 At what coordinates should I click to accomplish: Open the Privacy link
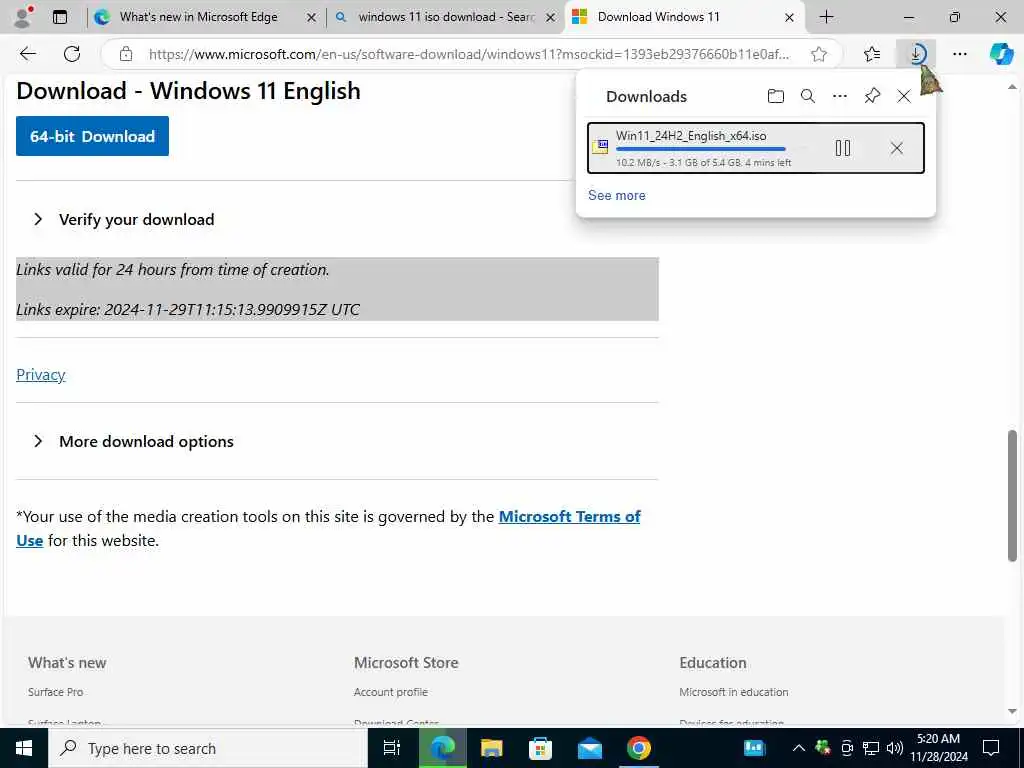[40, 375]
